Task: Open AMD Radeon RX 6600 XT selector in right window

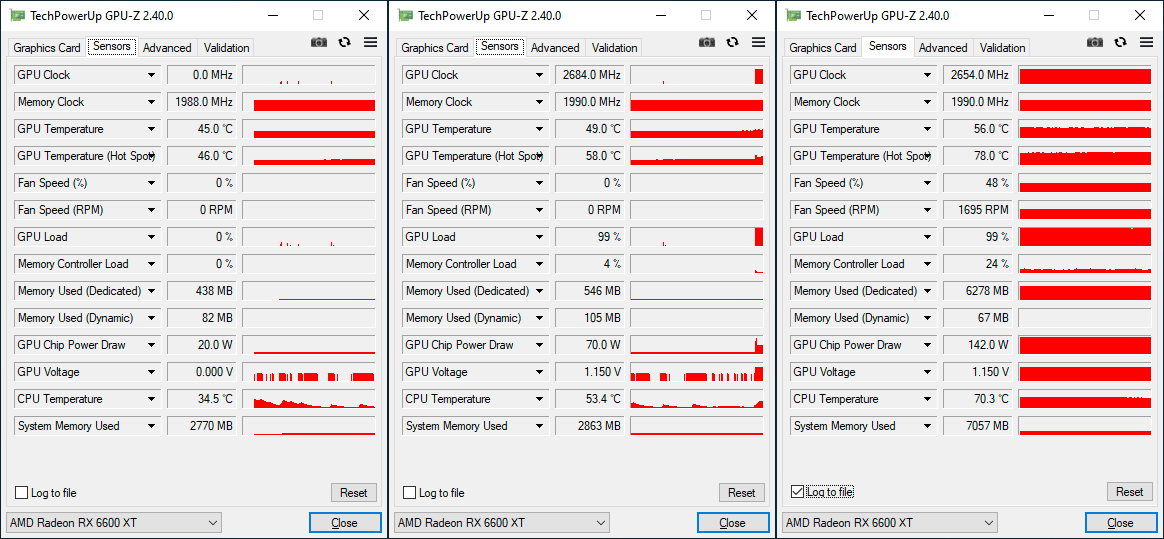Action: pyautogui.click(x=890, y=523)
